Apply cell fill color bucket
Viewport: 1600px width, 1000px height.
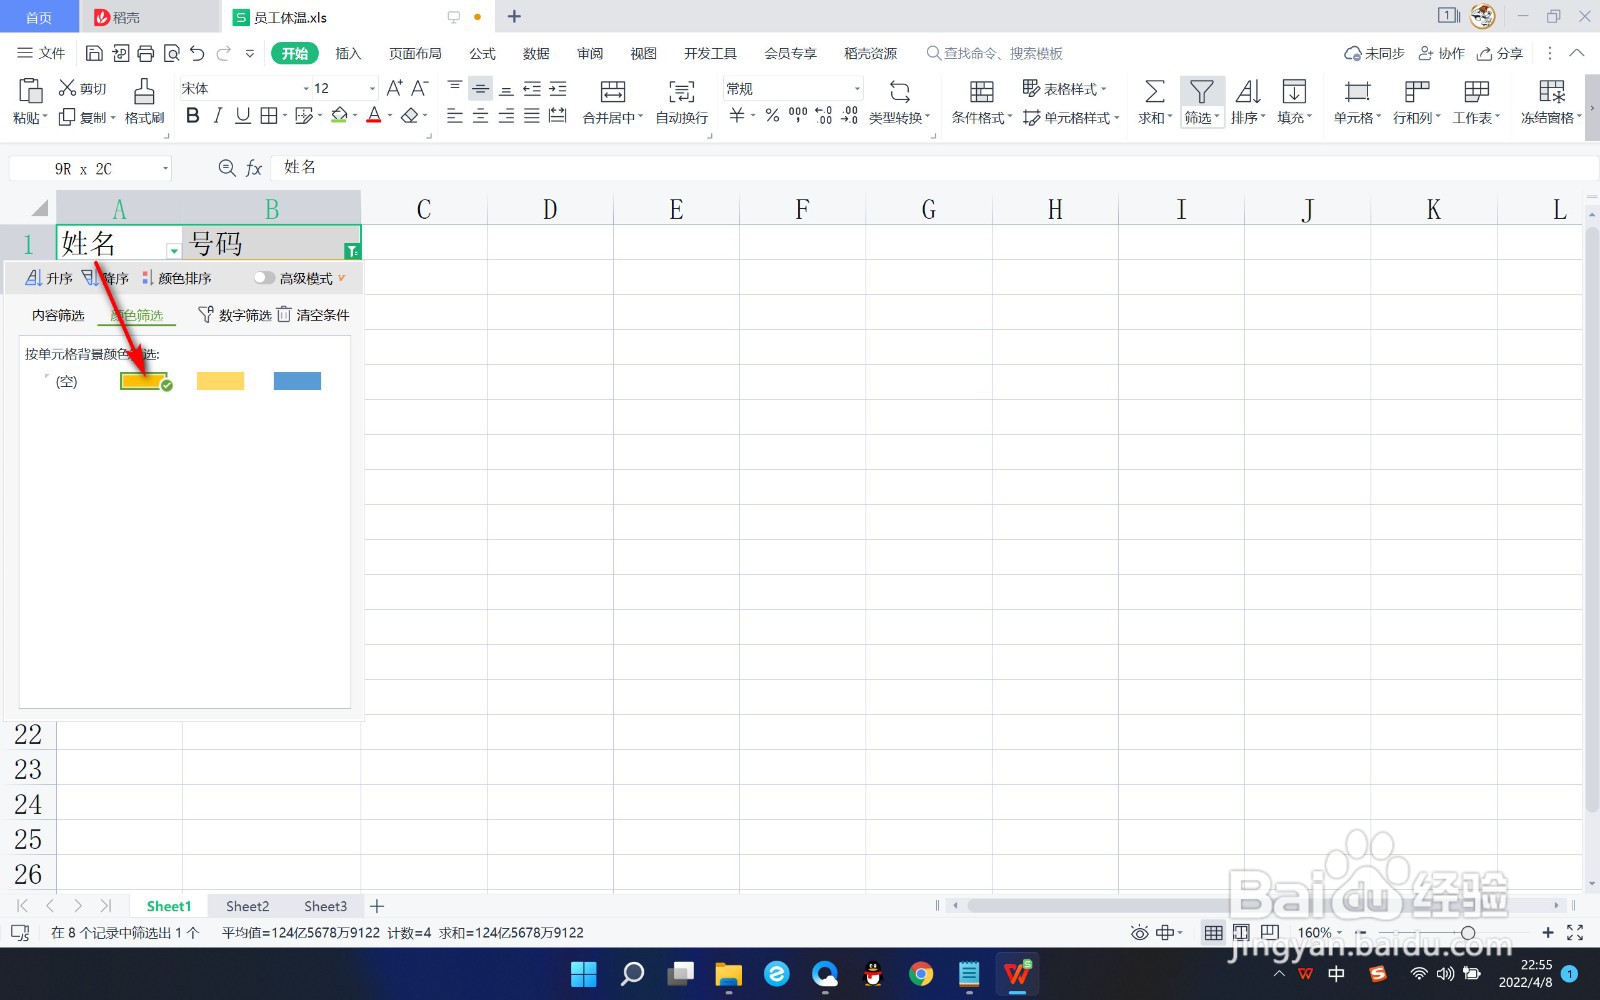[339, 116]
